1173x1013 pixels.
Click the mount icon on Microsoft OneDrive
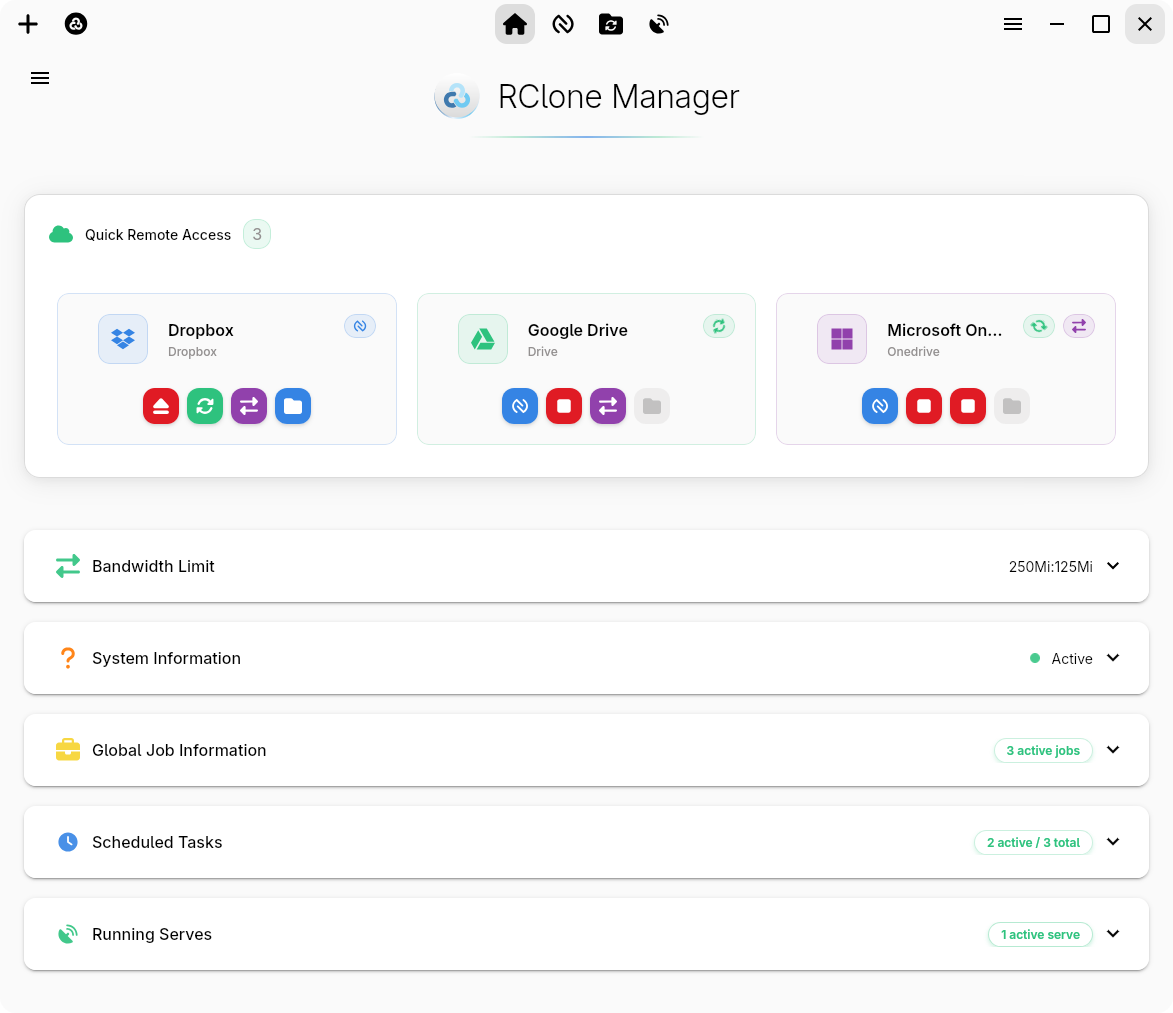click(x=880, y=406)
